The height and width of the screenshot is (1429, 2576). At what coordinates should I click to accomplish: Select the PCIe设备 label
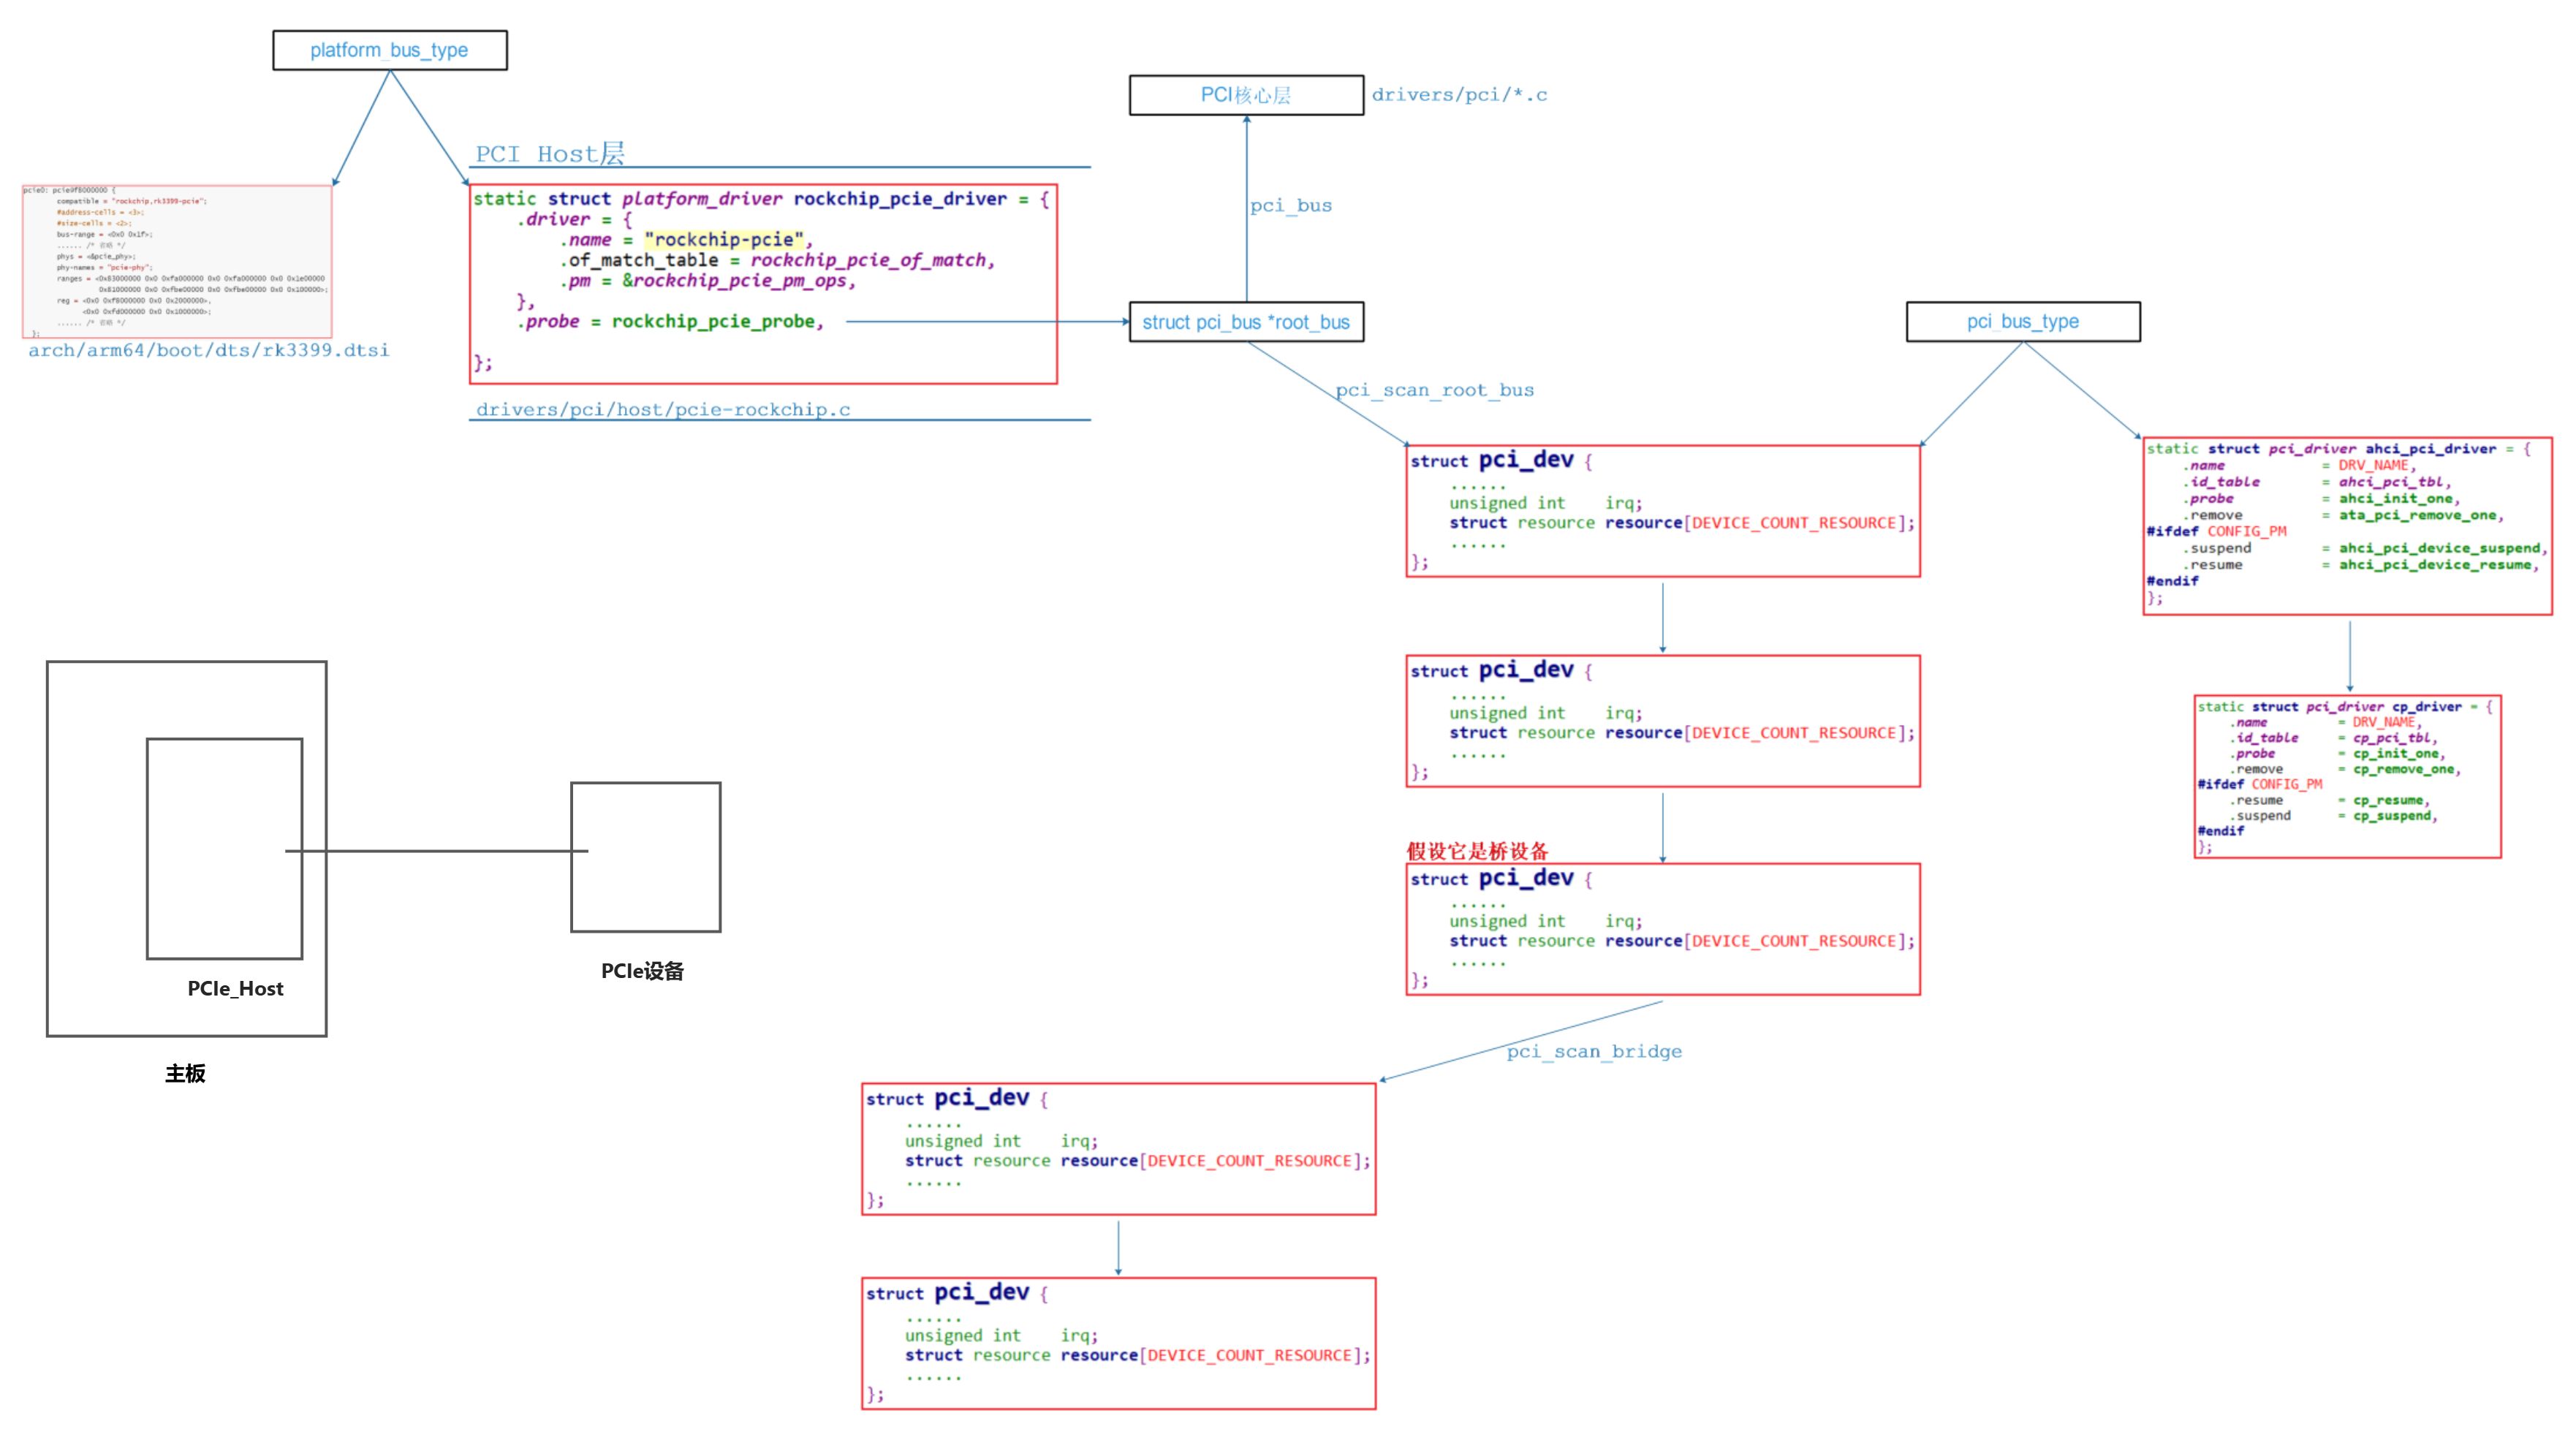[x=642, y=971]
